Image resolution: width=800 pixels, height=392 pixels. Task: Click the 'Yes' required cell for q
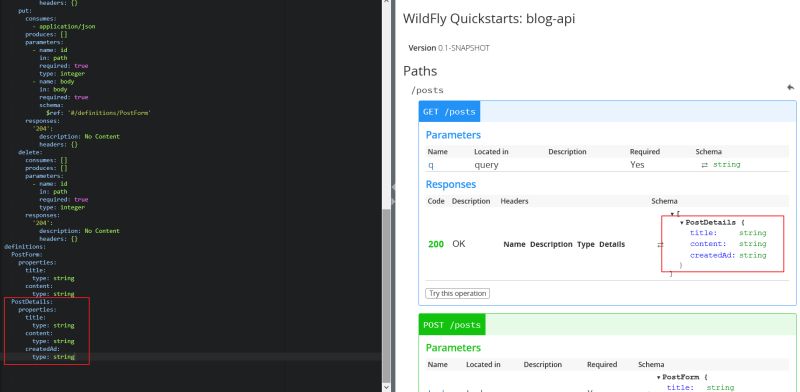pyautogui.click(x=637, y=165)
